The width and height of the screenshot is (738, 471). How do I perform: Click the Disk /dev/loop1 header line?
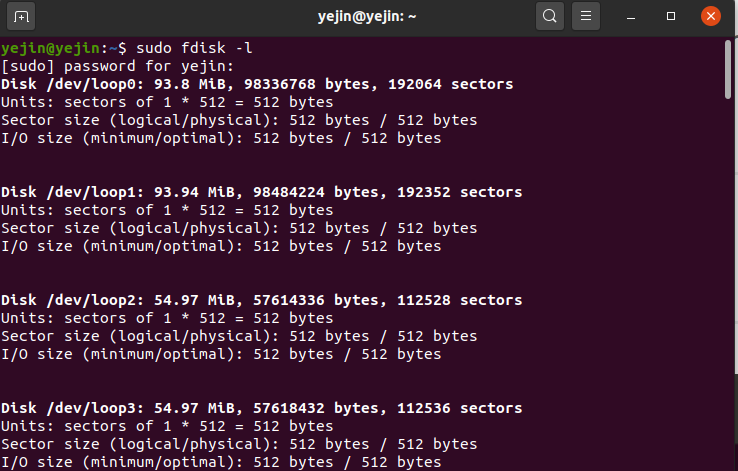[262, 192]
